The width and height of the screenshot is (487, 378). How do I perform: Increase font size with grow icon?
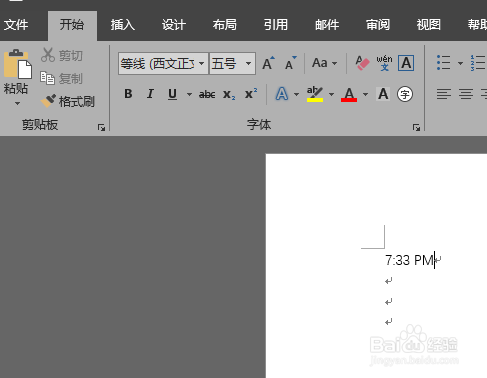coord(268,63)
